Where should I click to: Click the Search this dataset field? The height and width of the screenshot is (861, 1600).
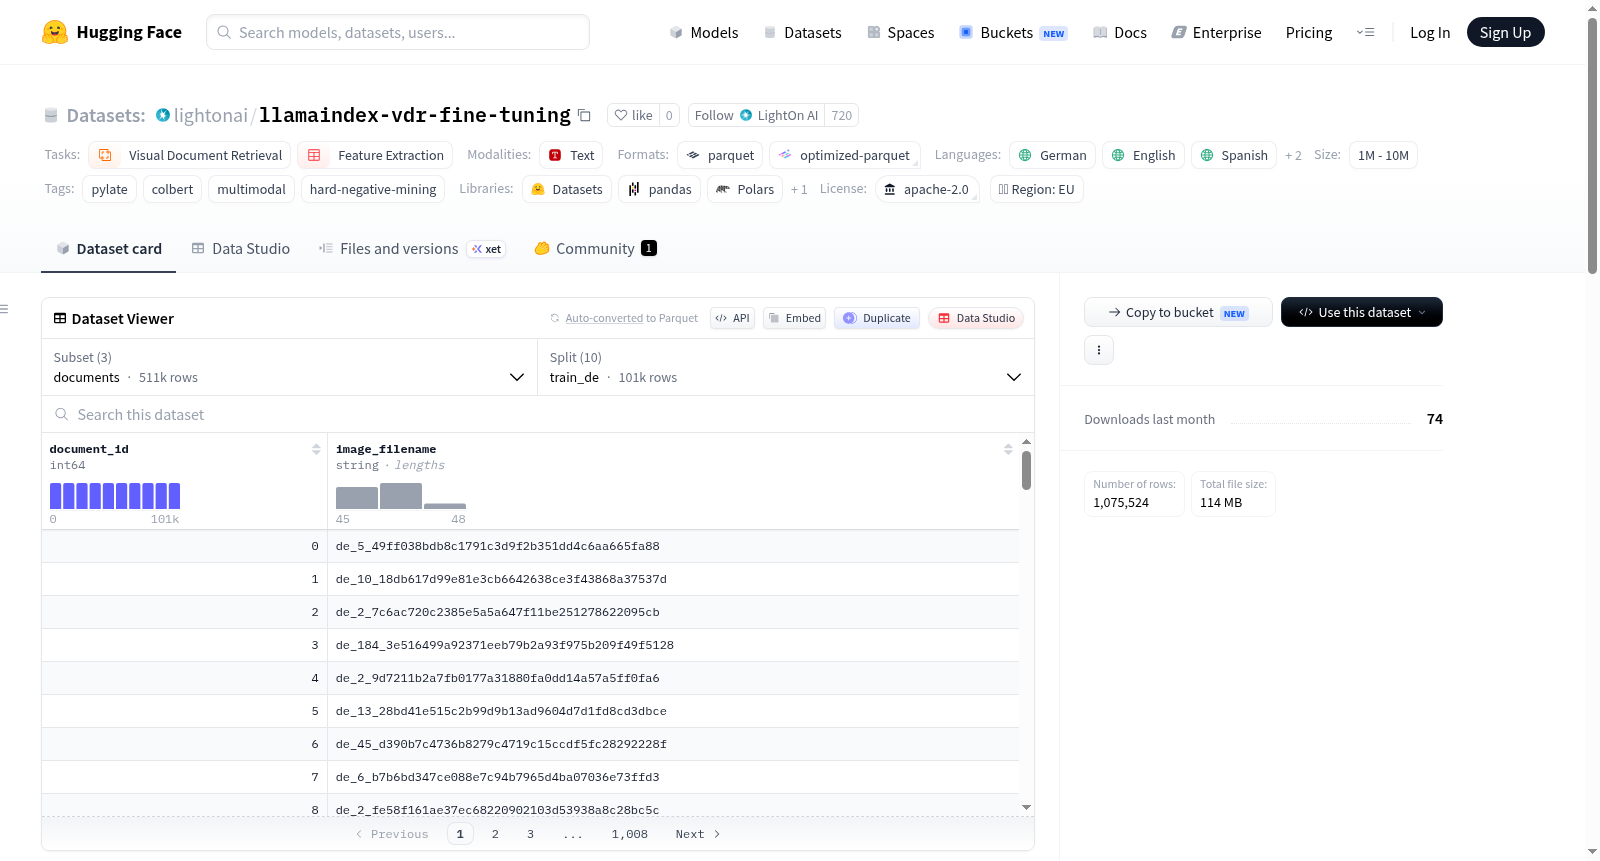tap(538, 414)
